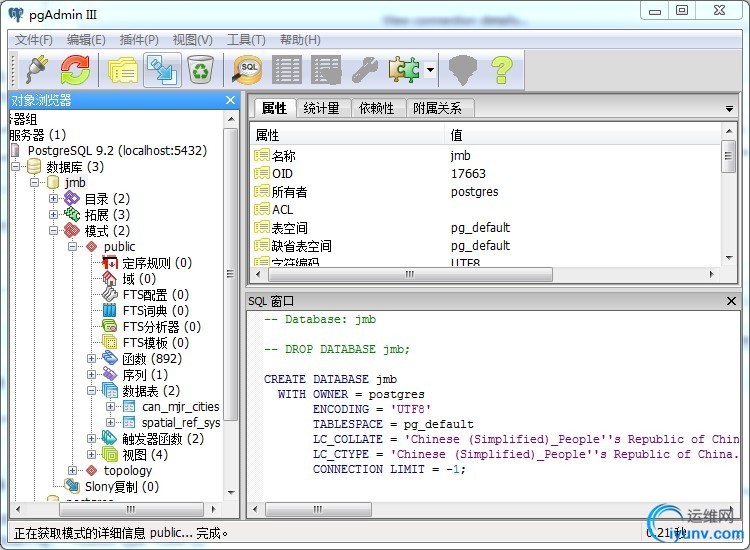Open the tab list dropdown arrow
The image size is (750, 550).
729,109
